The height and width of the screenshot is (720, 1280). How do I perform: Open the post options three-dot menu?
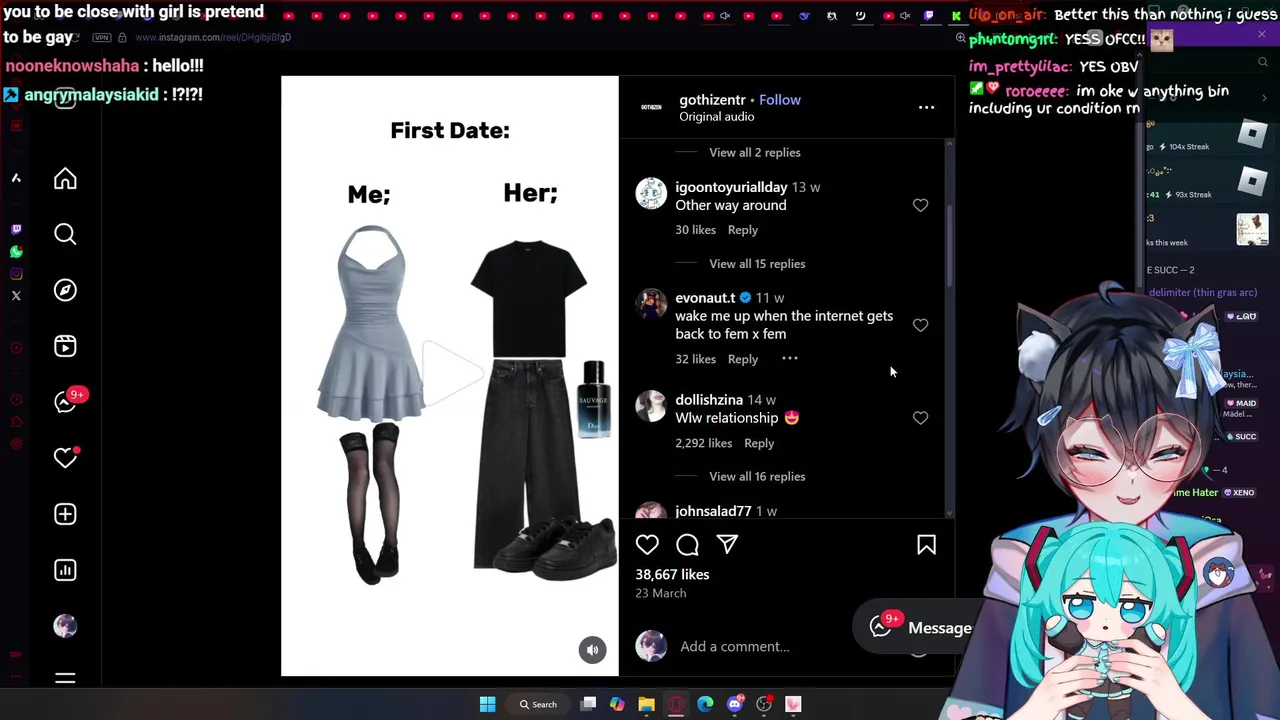(x=926, y=107)
